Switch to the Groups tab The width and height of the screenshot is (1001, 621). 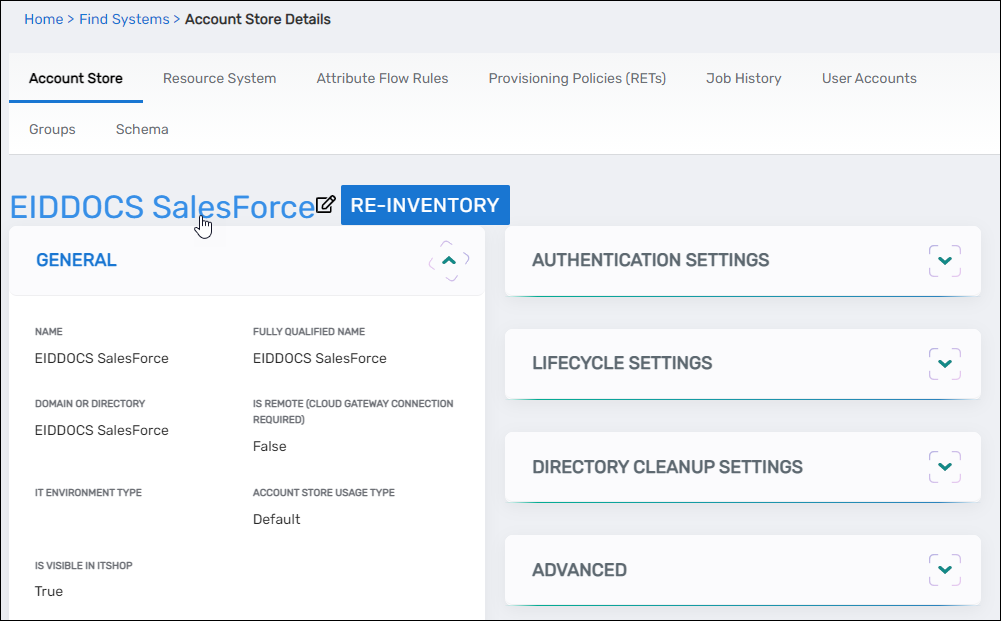(52, 129)
